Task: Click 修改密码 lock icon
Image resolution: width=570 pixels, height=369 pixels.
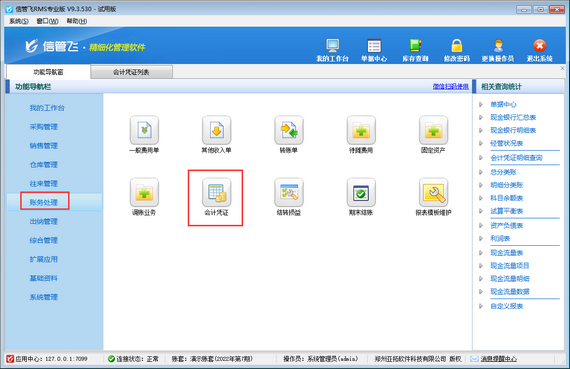Action: 457,51
